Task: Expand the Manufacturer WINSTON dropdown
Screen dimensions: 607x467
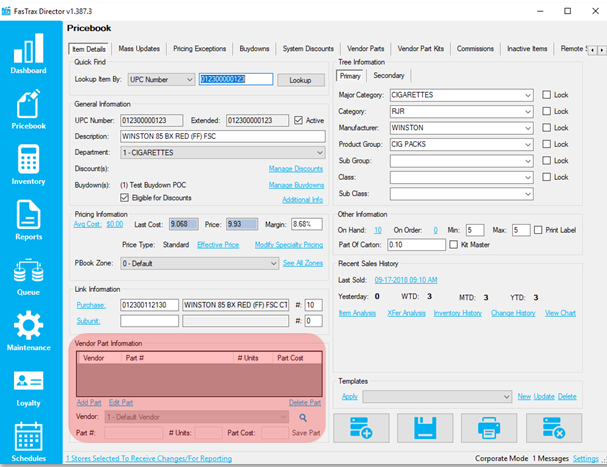Action: [x=528, y=128]
